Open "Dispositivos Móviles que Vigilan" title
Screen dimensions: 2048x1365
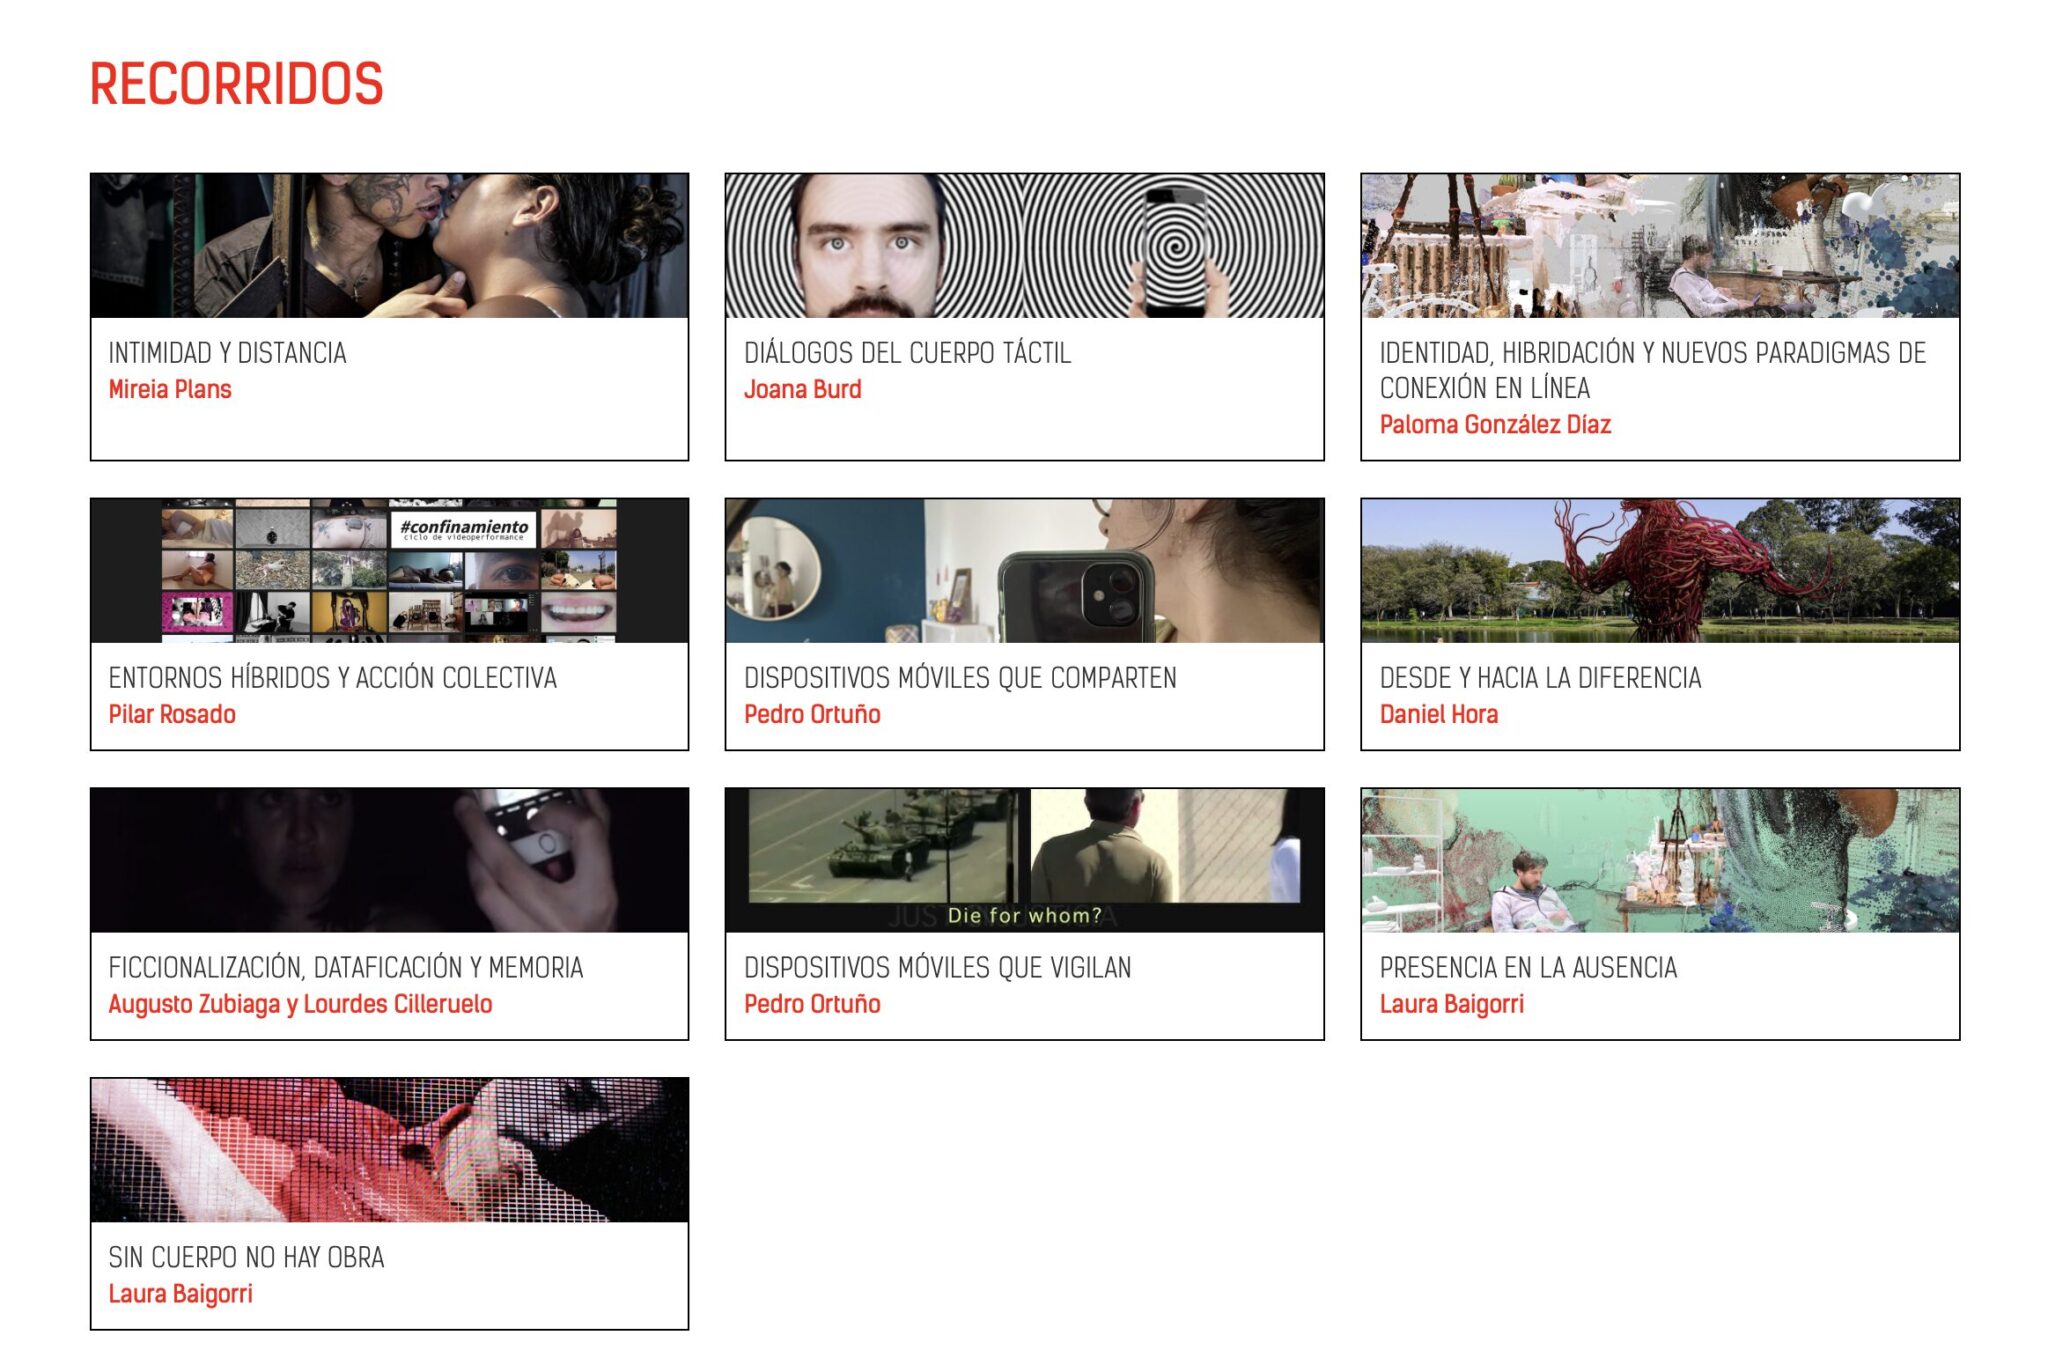(x=937, y=968)
